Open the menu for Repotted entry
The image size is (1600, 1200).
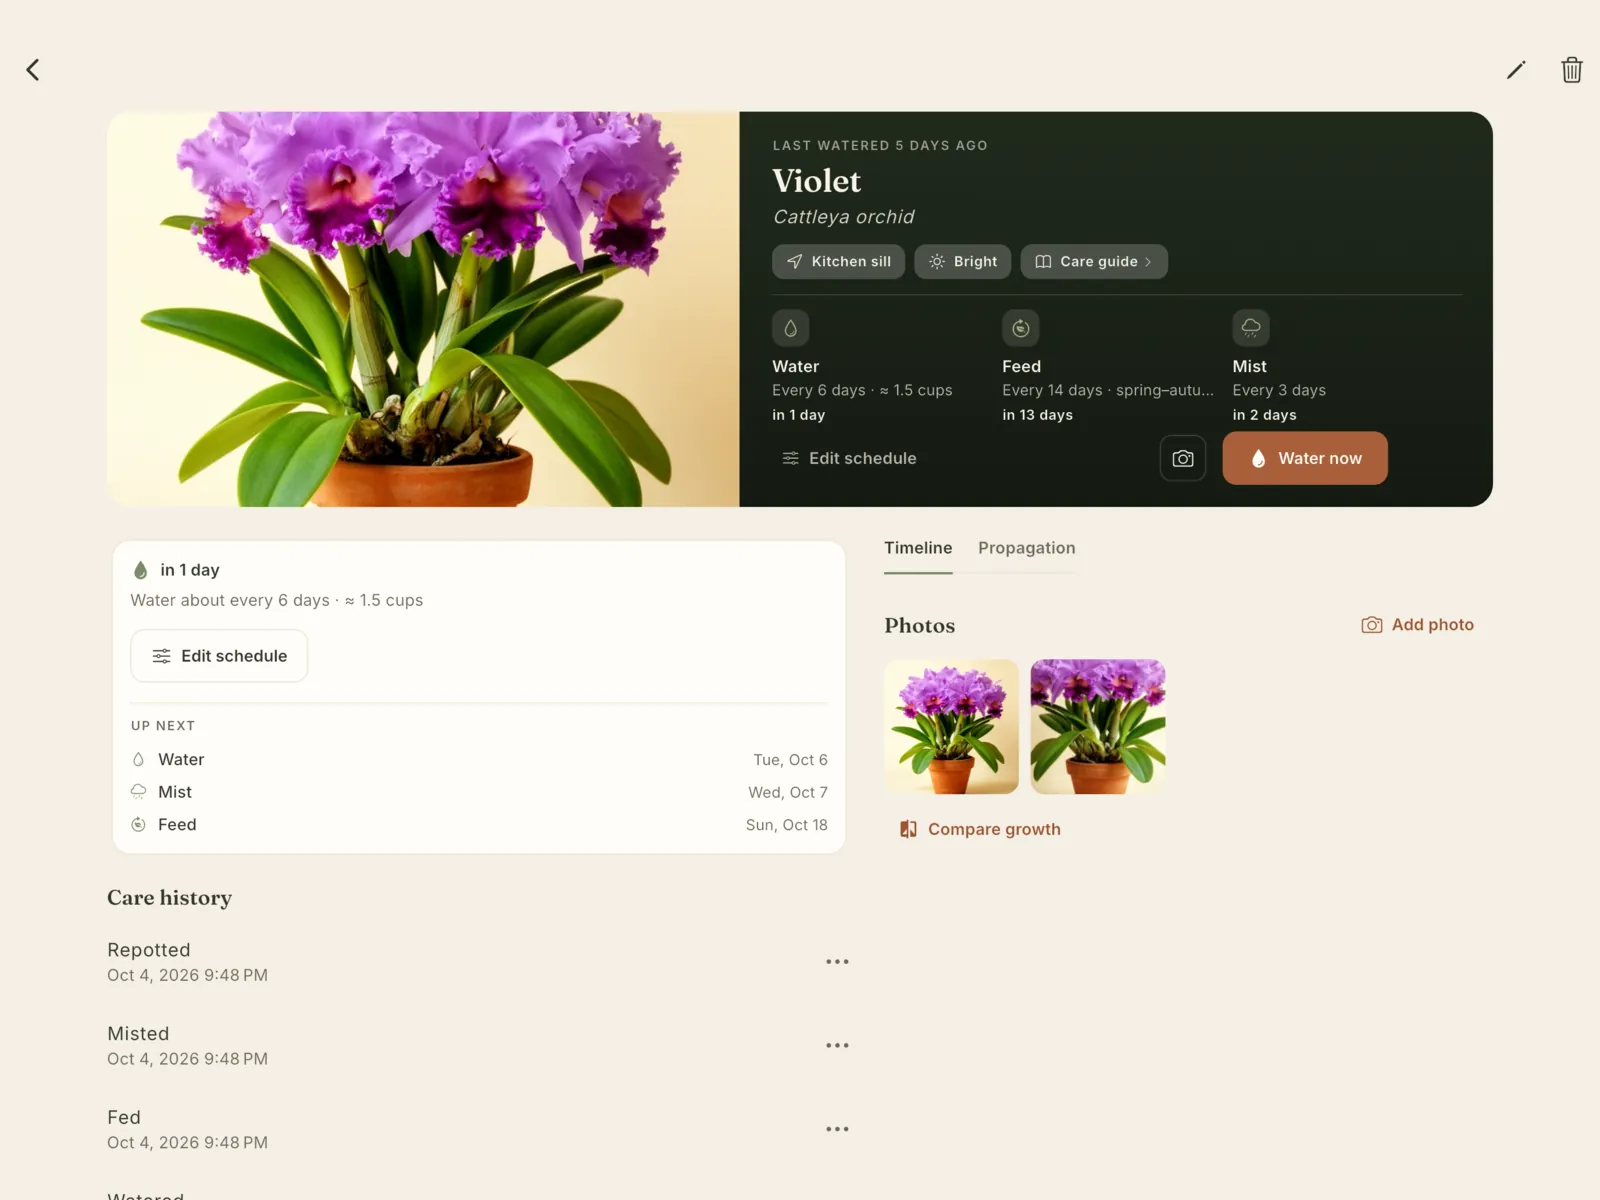tap(837, 961)
